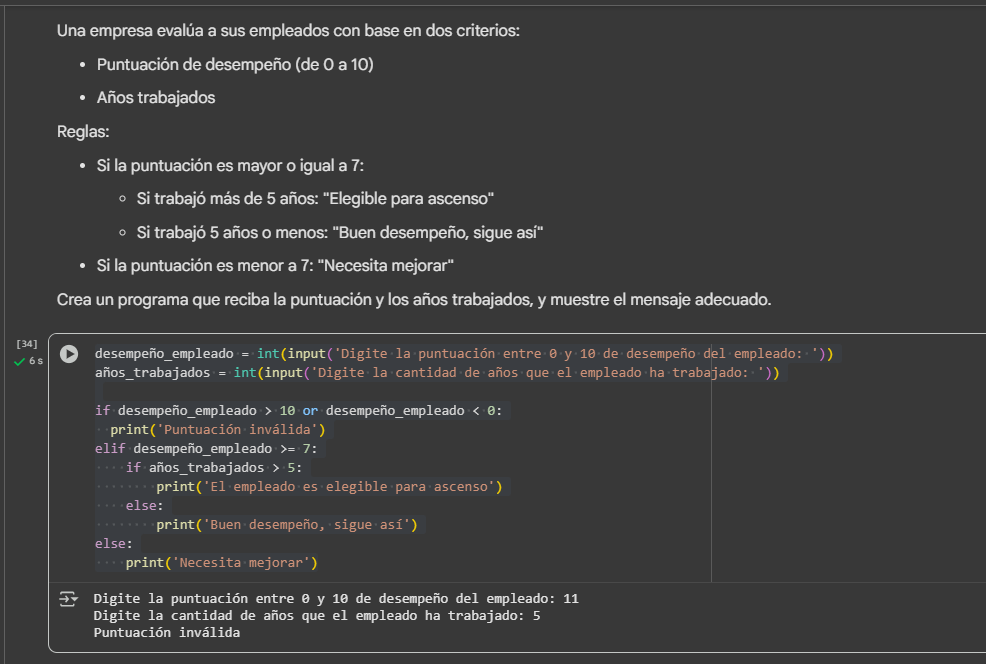Click the 'Reglas:' text

pos(83,132)
